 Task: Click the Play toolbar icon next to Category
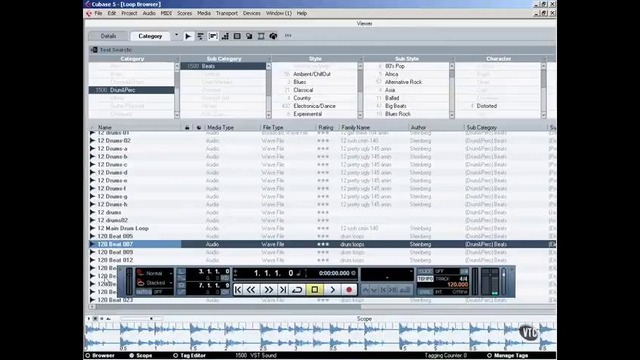pyautogui.click(x=188, y=36)
